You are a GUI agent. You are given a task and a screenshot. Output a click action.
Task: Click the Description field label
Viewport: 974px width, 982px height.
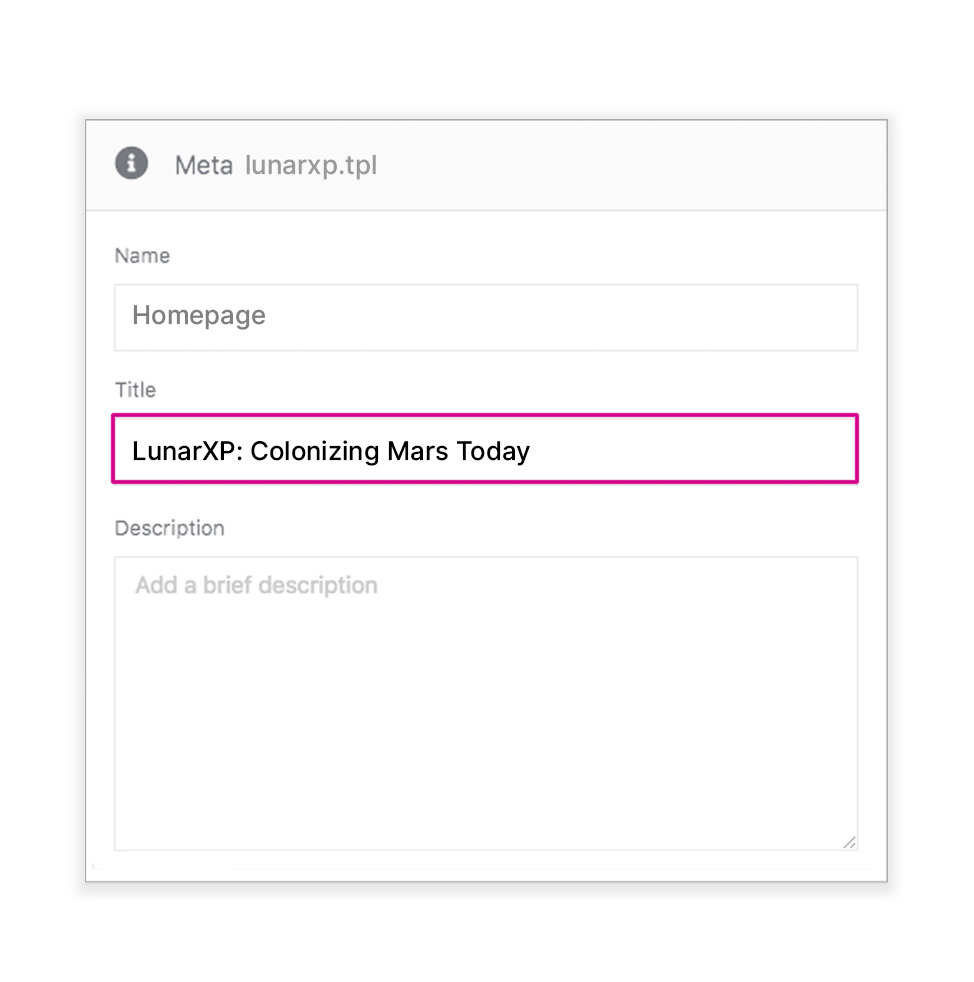169,528
